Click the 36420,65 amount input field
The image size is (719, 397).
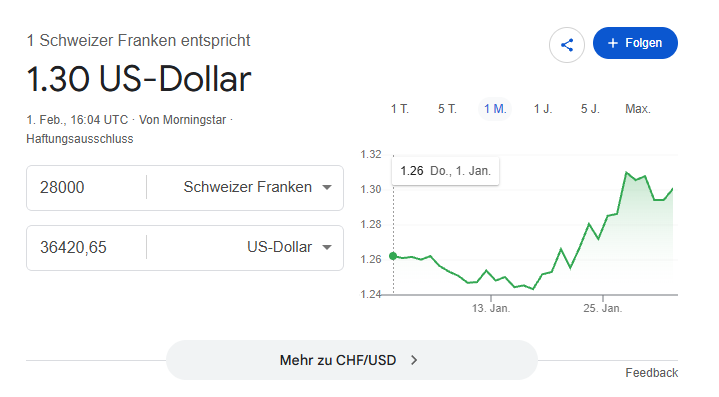point(86,248)
